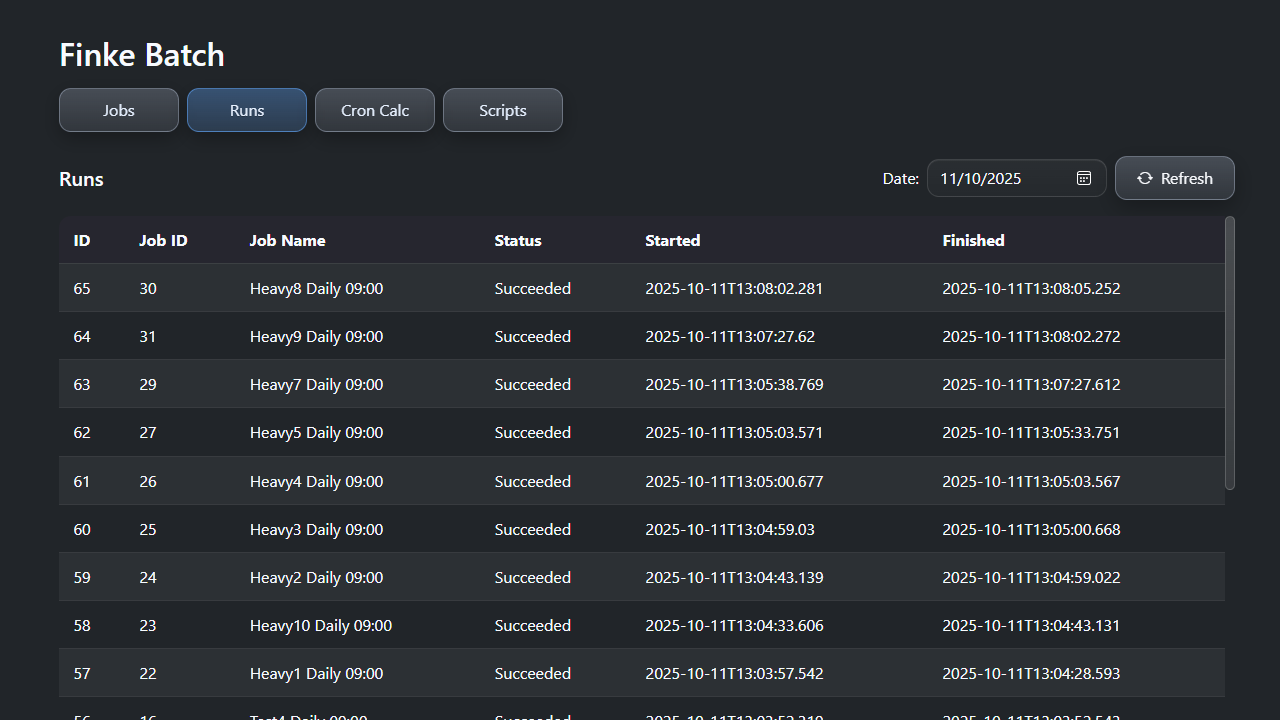
Task: Select the Heavy9 Daily 09:00 run row
Action: [316, 337]
